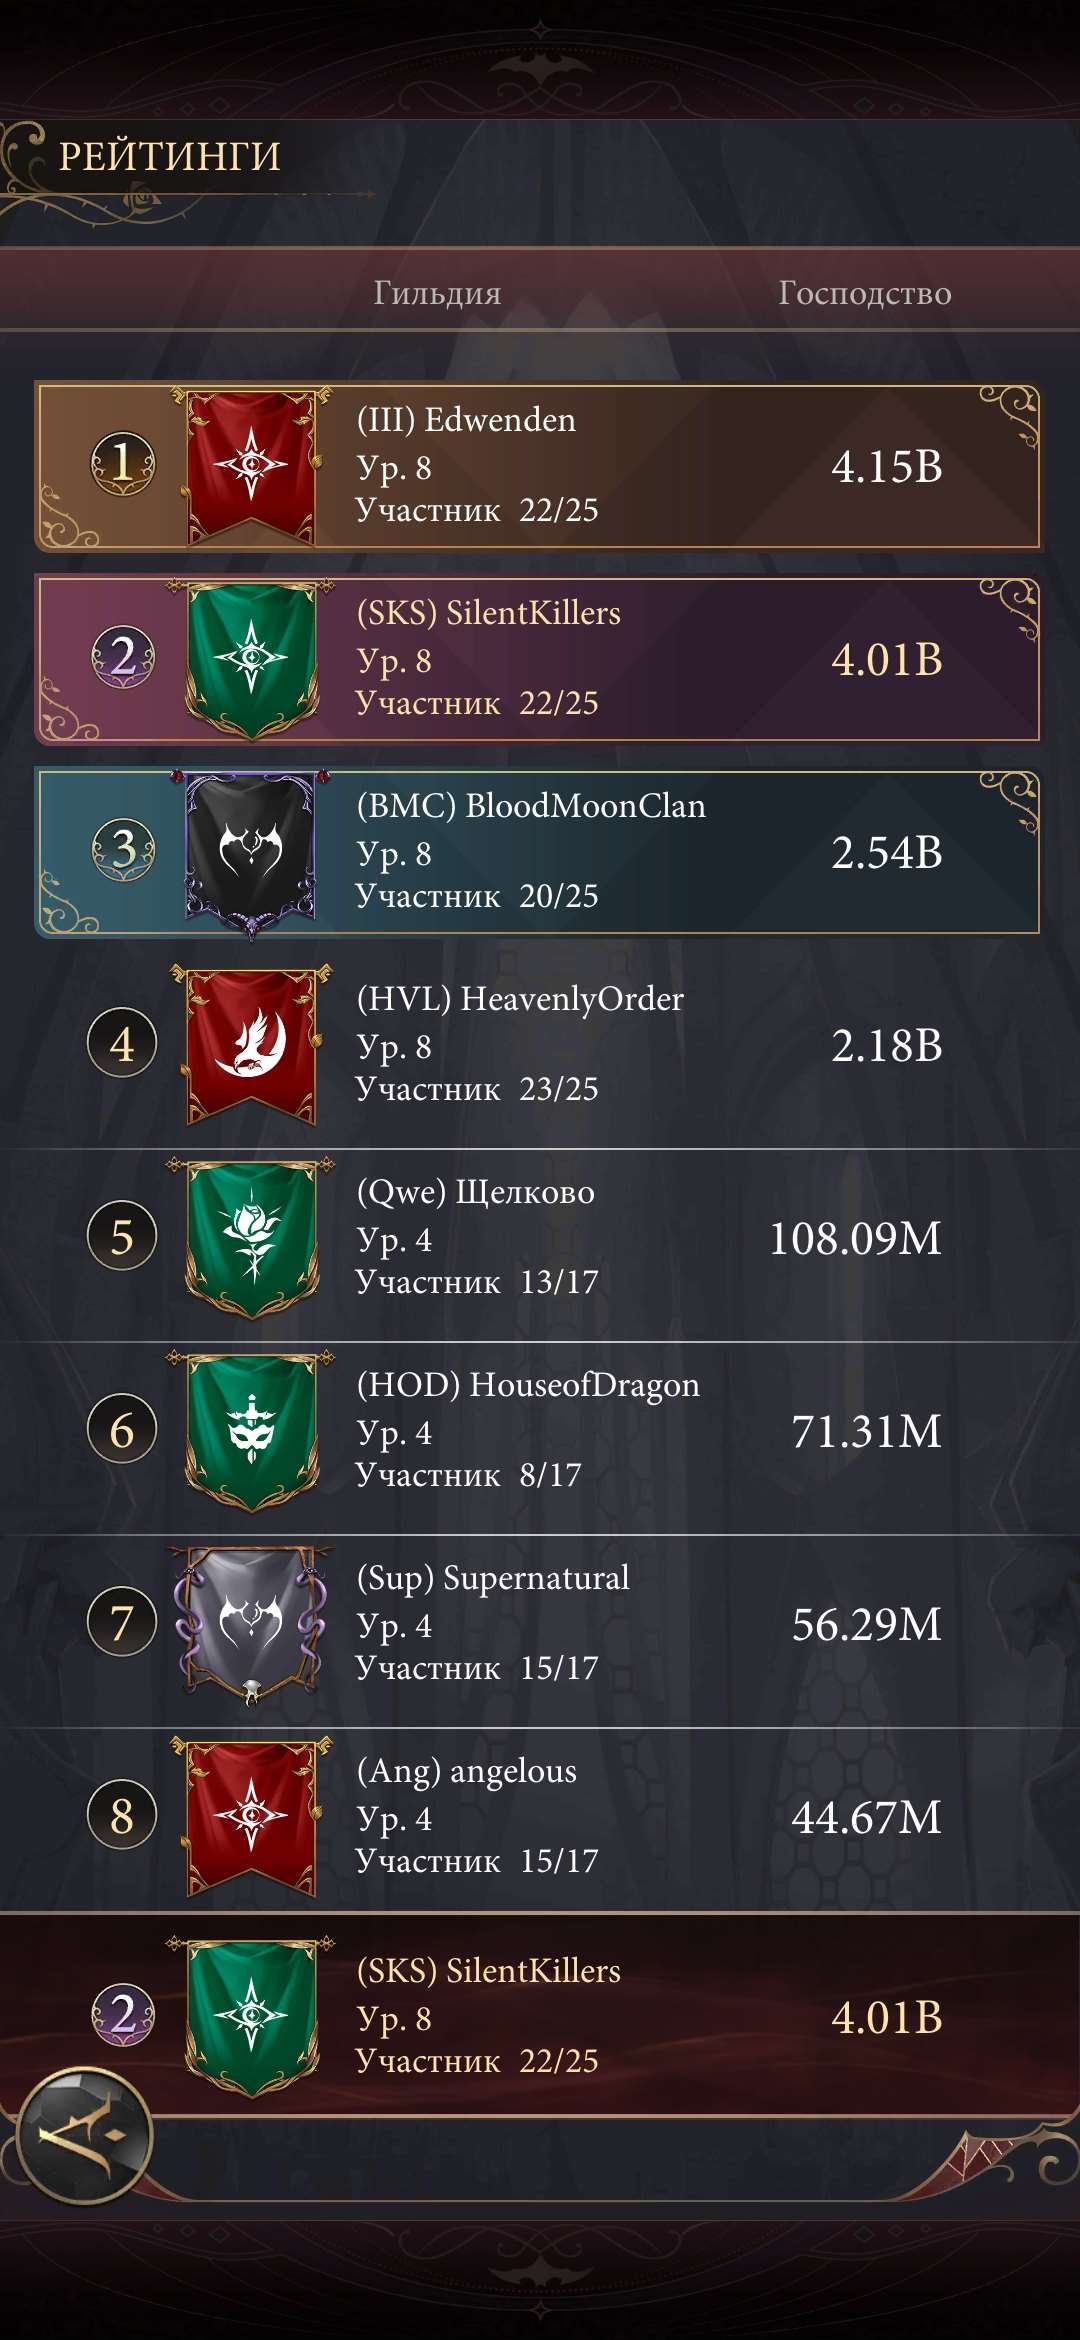The height and width of the screenshot is (2340, 1080).
Task: Click HouseofDragon's green mask banner
Action: (252, 1430)
